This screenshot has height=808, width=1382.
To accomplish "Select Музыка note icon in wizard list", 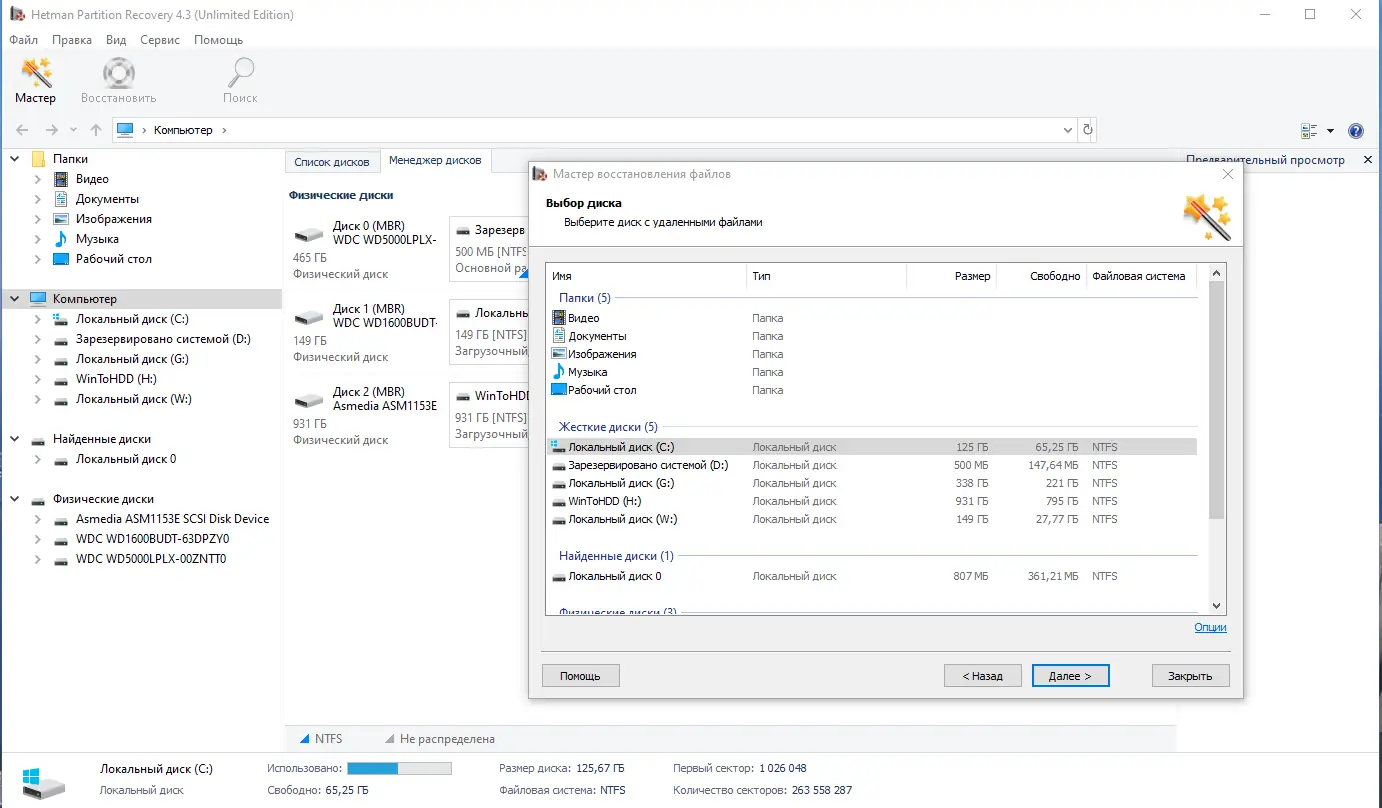I will 559,372.
